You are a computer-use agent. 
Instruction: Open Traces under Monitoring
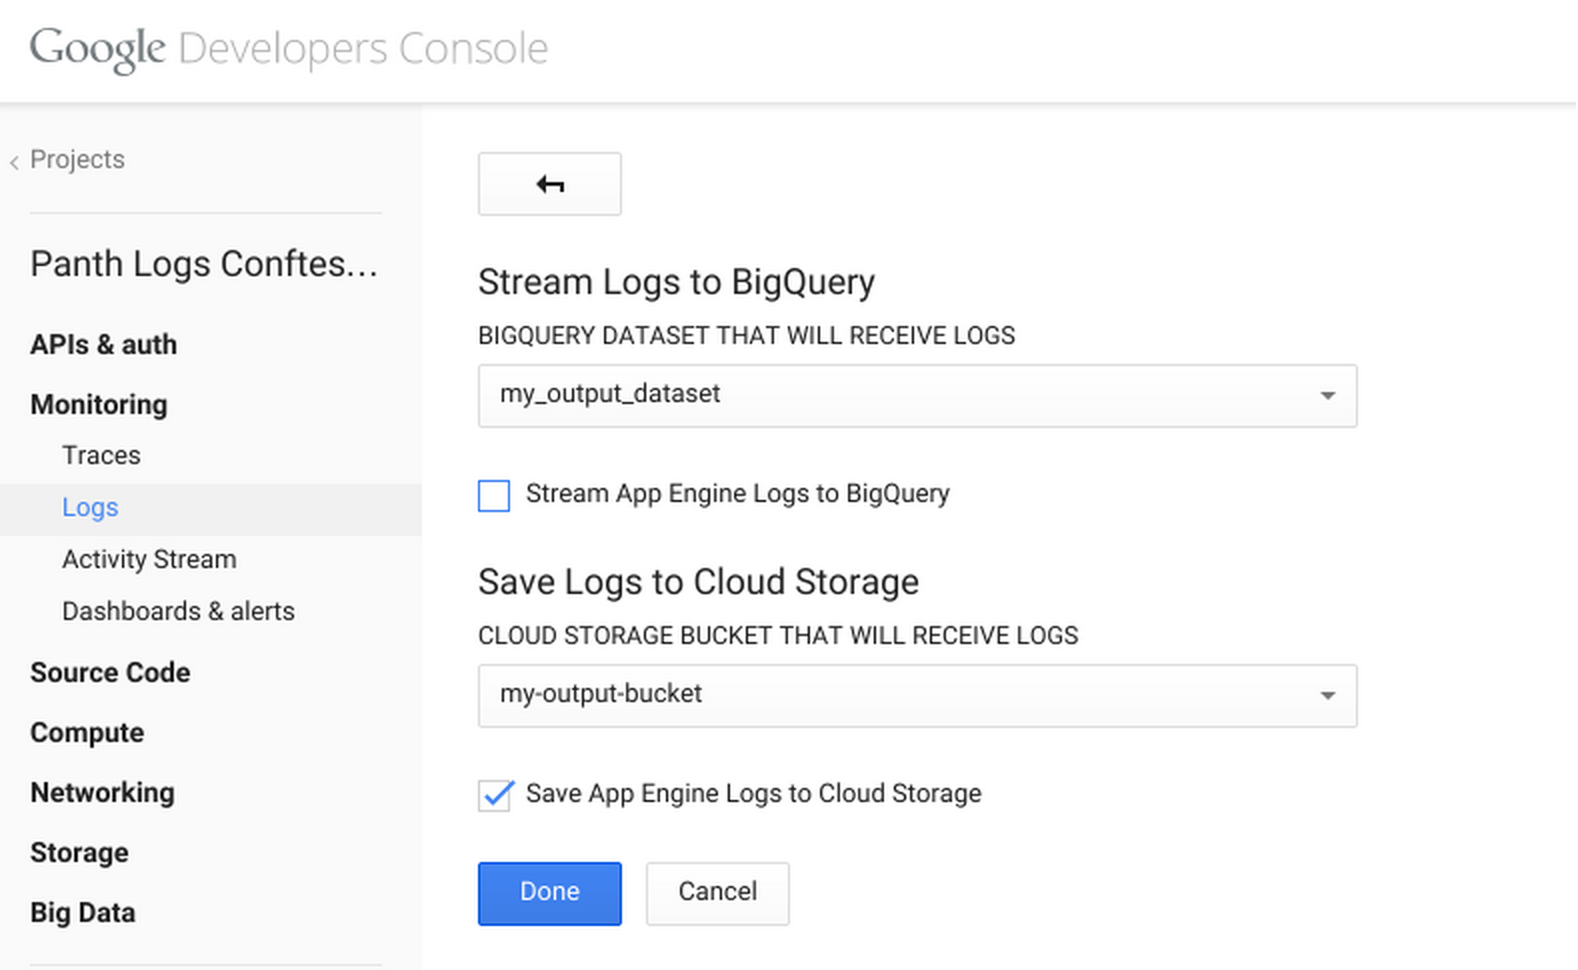pyautogui.click(x=101, y=455)
